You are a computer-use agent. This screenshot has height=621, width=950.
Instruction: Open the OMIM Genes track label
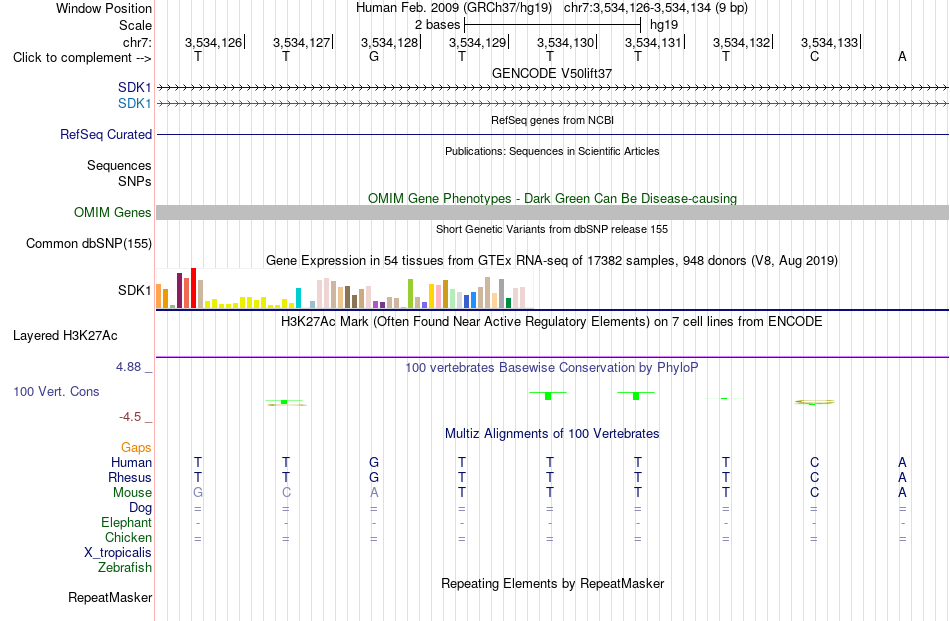[113, 213]
